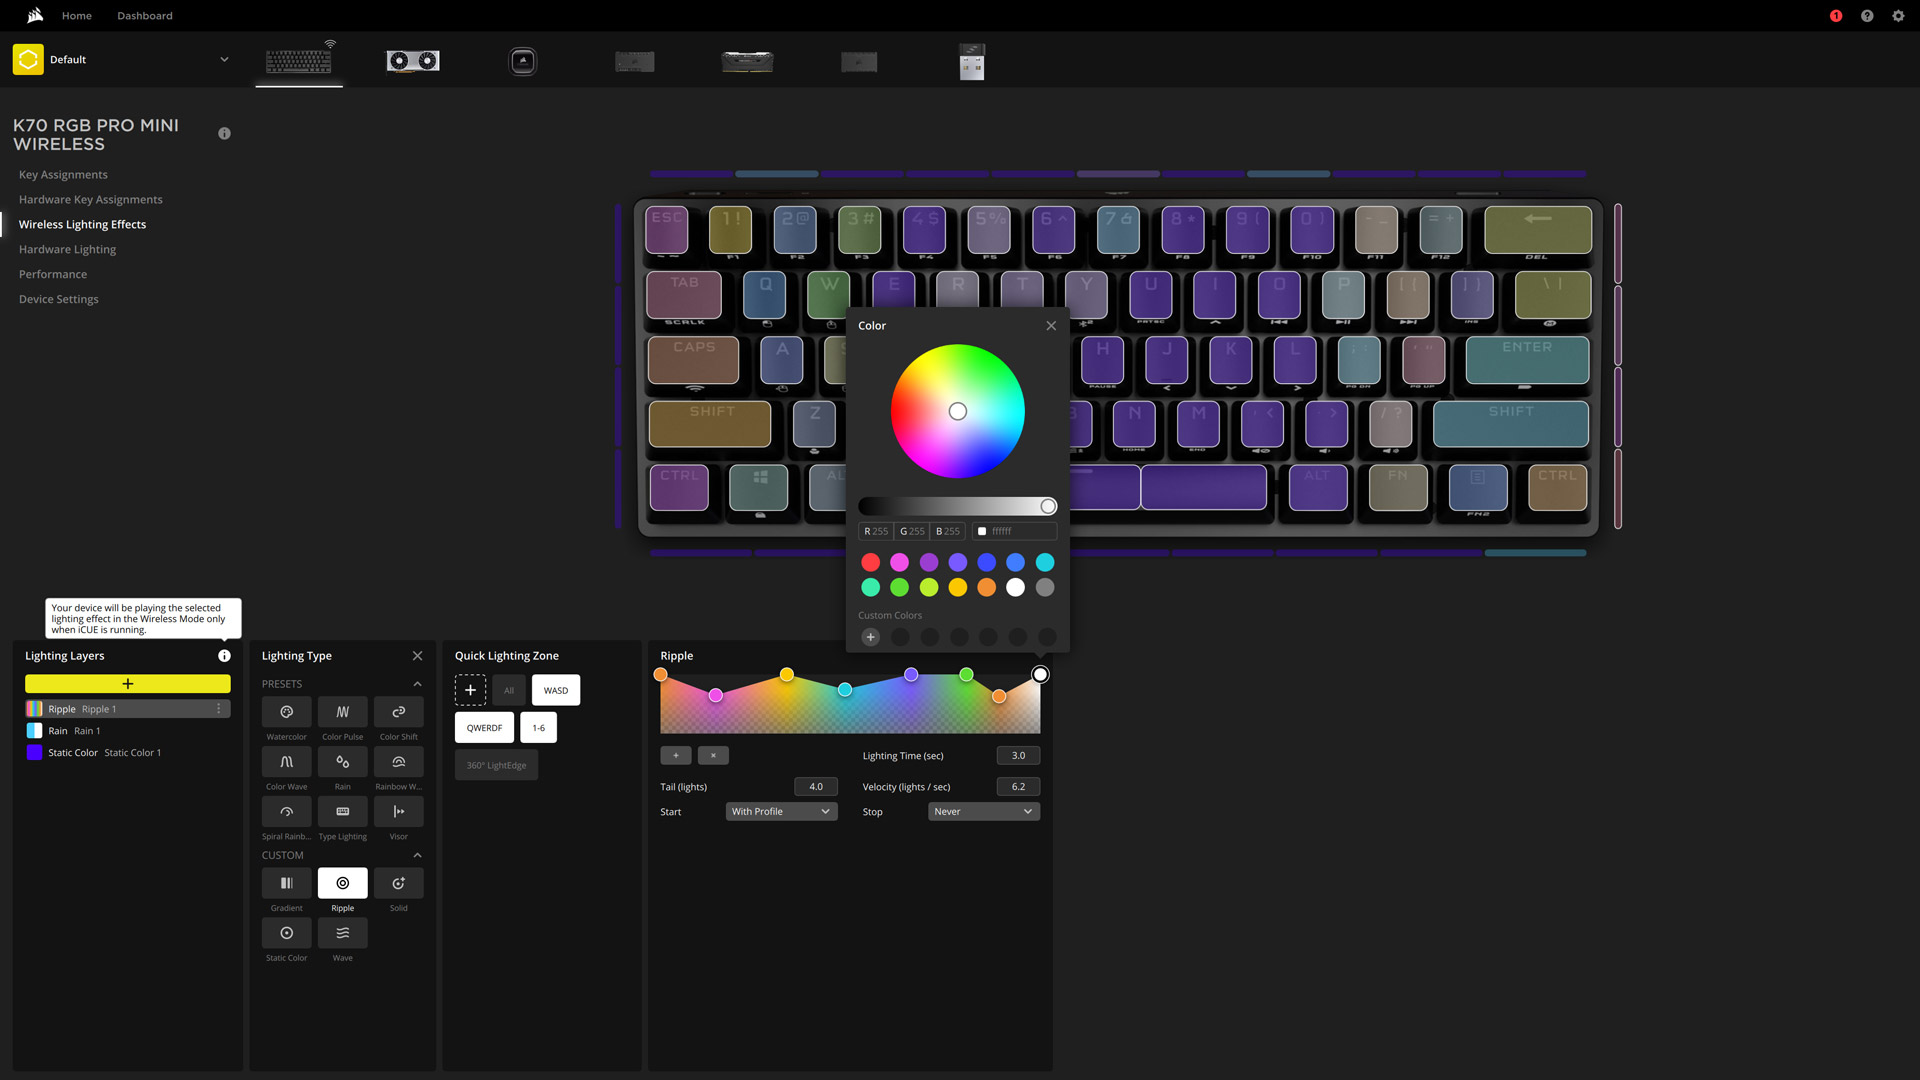
Task: Click the Tail lights value field
Action: point(816,787)
